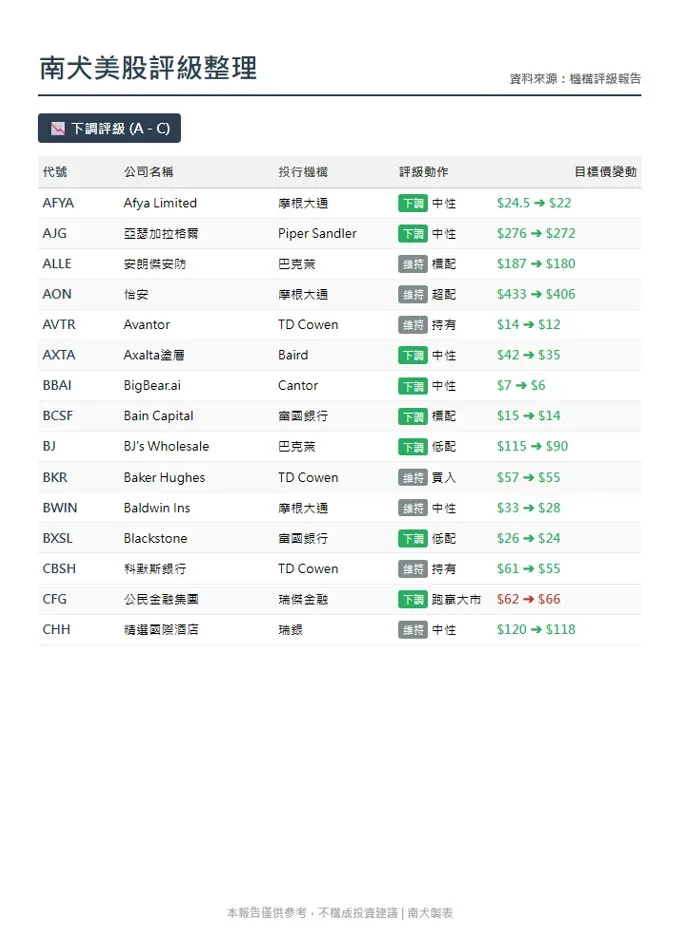Image resolution: width=677 pixels, height=933 pixels.
Task: Click 瑞銀 in CHH row
Action: tap(290, 630)
